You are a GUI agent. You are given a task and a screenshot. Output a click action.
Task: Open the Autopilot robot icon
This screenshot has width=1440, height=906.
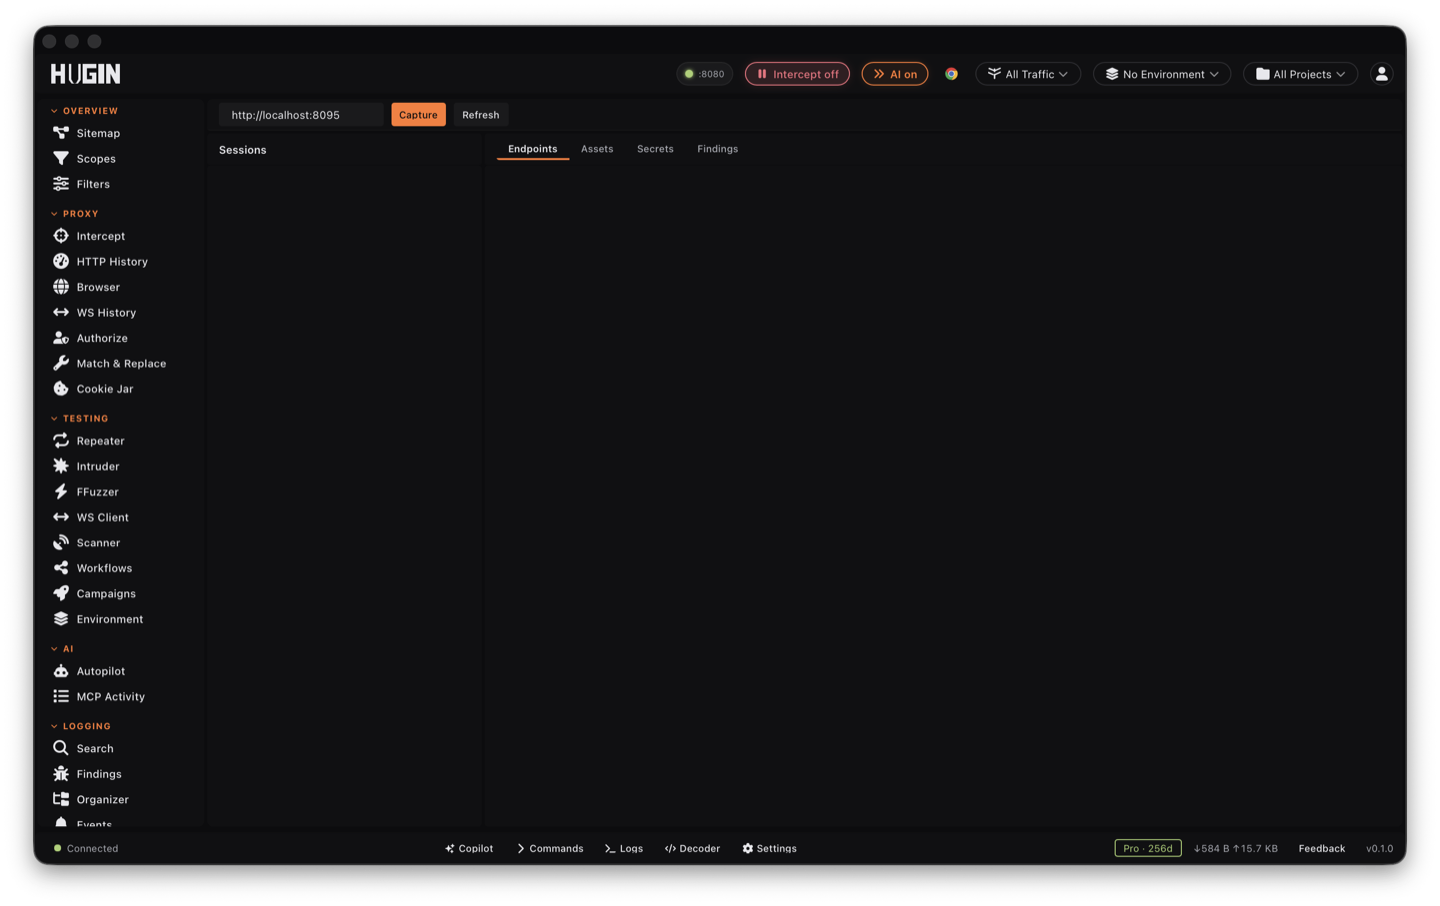61,671
